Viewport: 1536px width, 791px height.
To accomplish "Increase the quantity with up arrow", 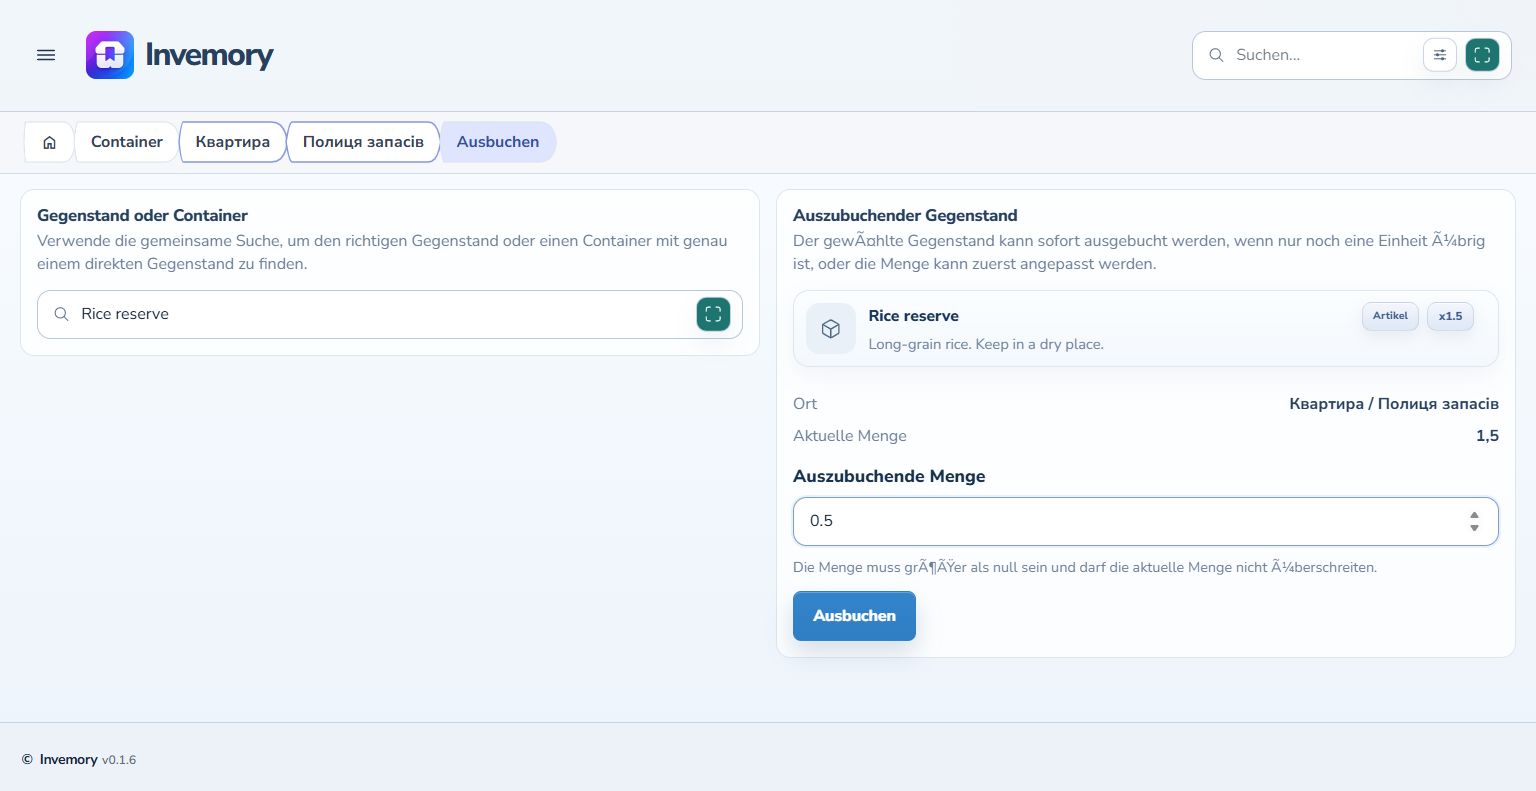I will [1474, 515].
